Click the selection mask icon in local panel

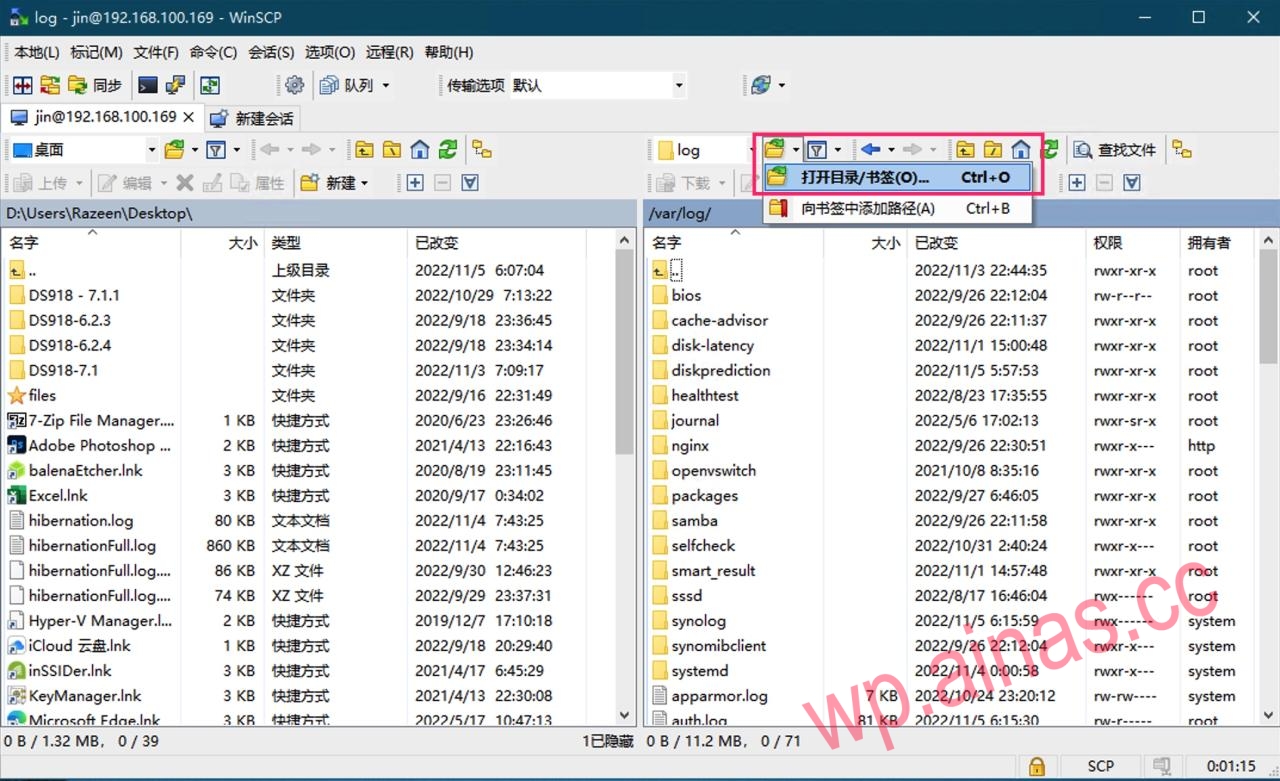tap(470, 183)
